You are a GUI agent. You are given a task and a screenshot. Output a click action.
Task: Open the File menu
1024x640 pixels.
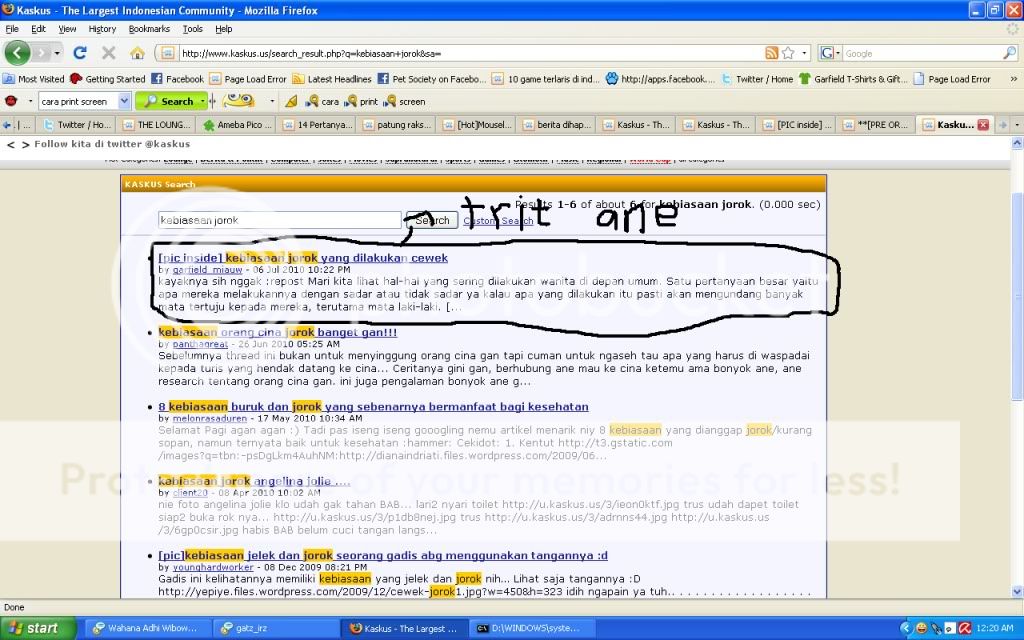pos(12,29)
